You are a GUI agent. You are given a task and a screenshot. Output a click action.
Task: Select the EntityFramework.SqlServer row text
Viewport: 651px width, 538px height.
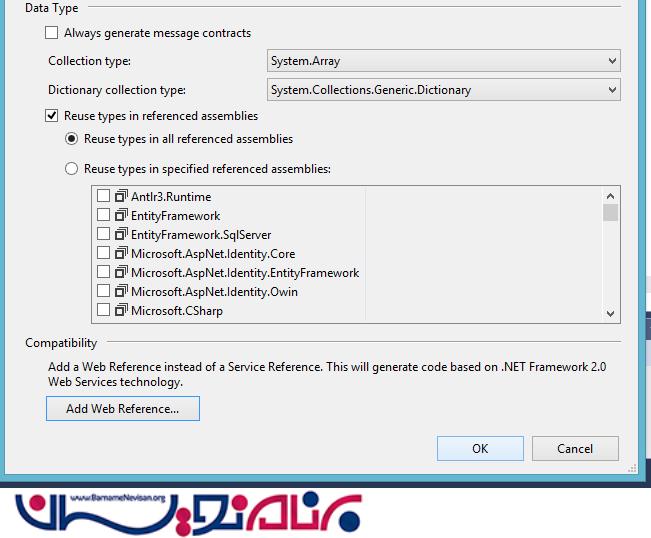click(x=201, y=235)
